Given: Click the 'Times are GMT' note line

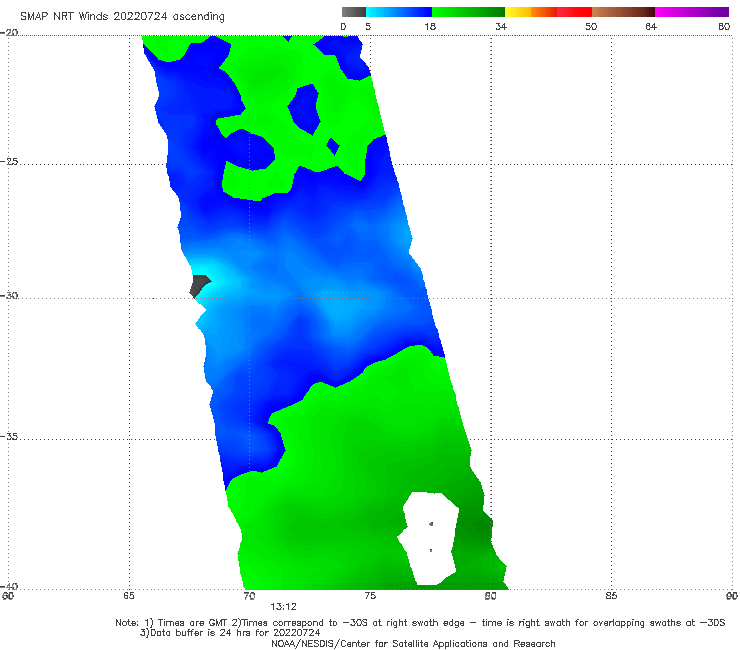Looking at the screenshot, I should (x=420, y=623).
